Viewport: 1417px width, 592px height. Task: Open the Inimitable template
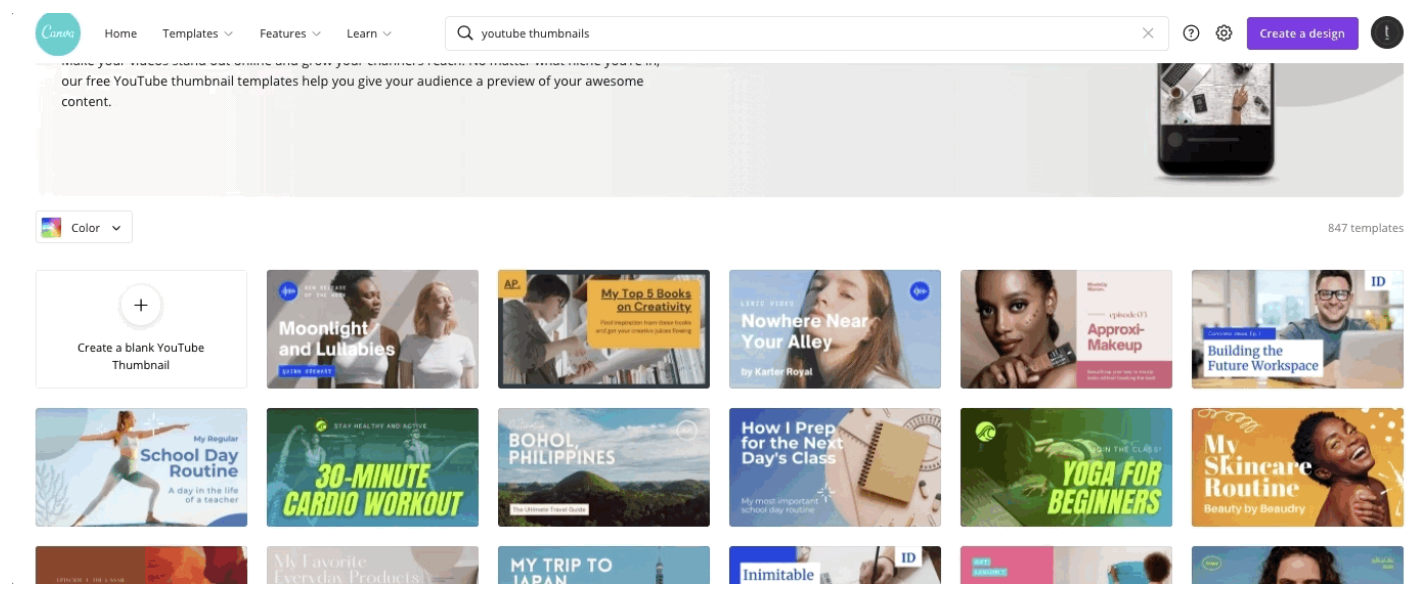835,565
